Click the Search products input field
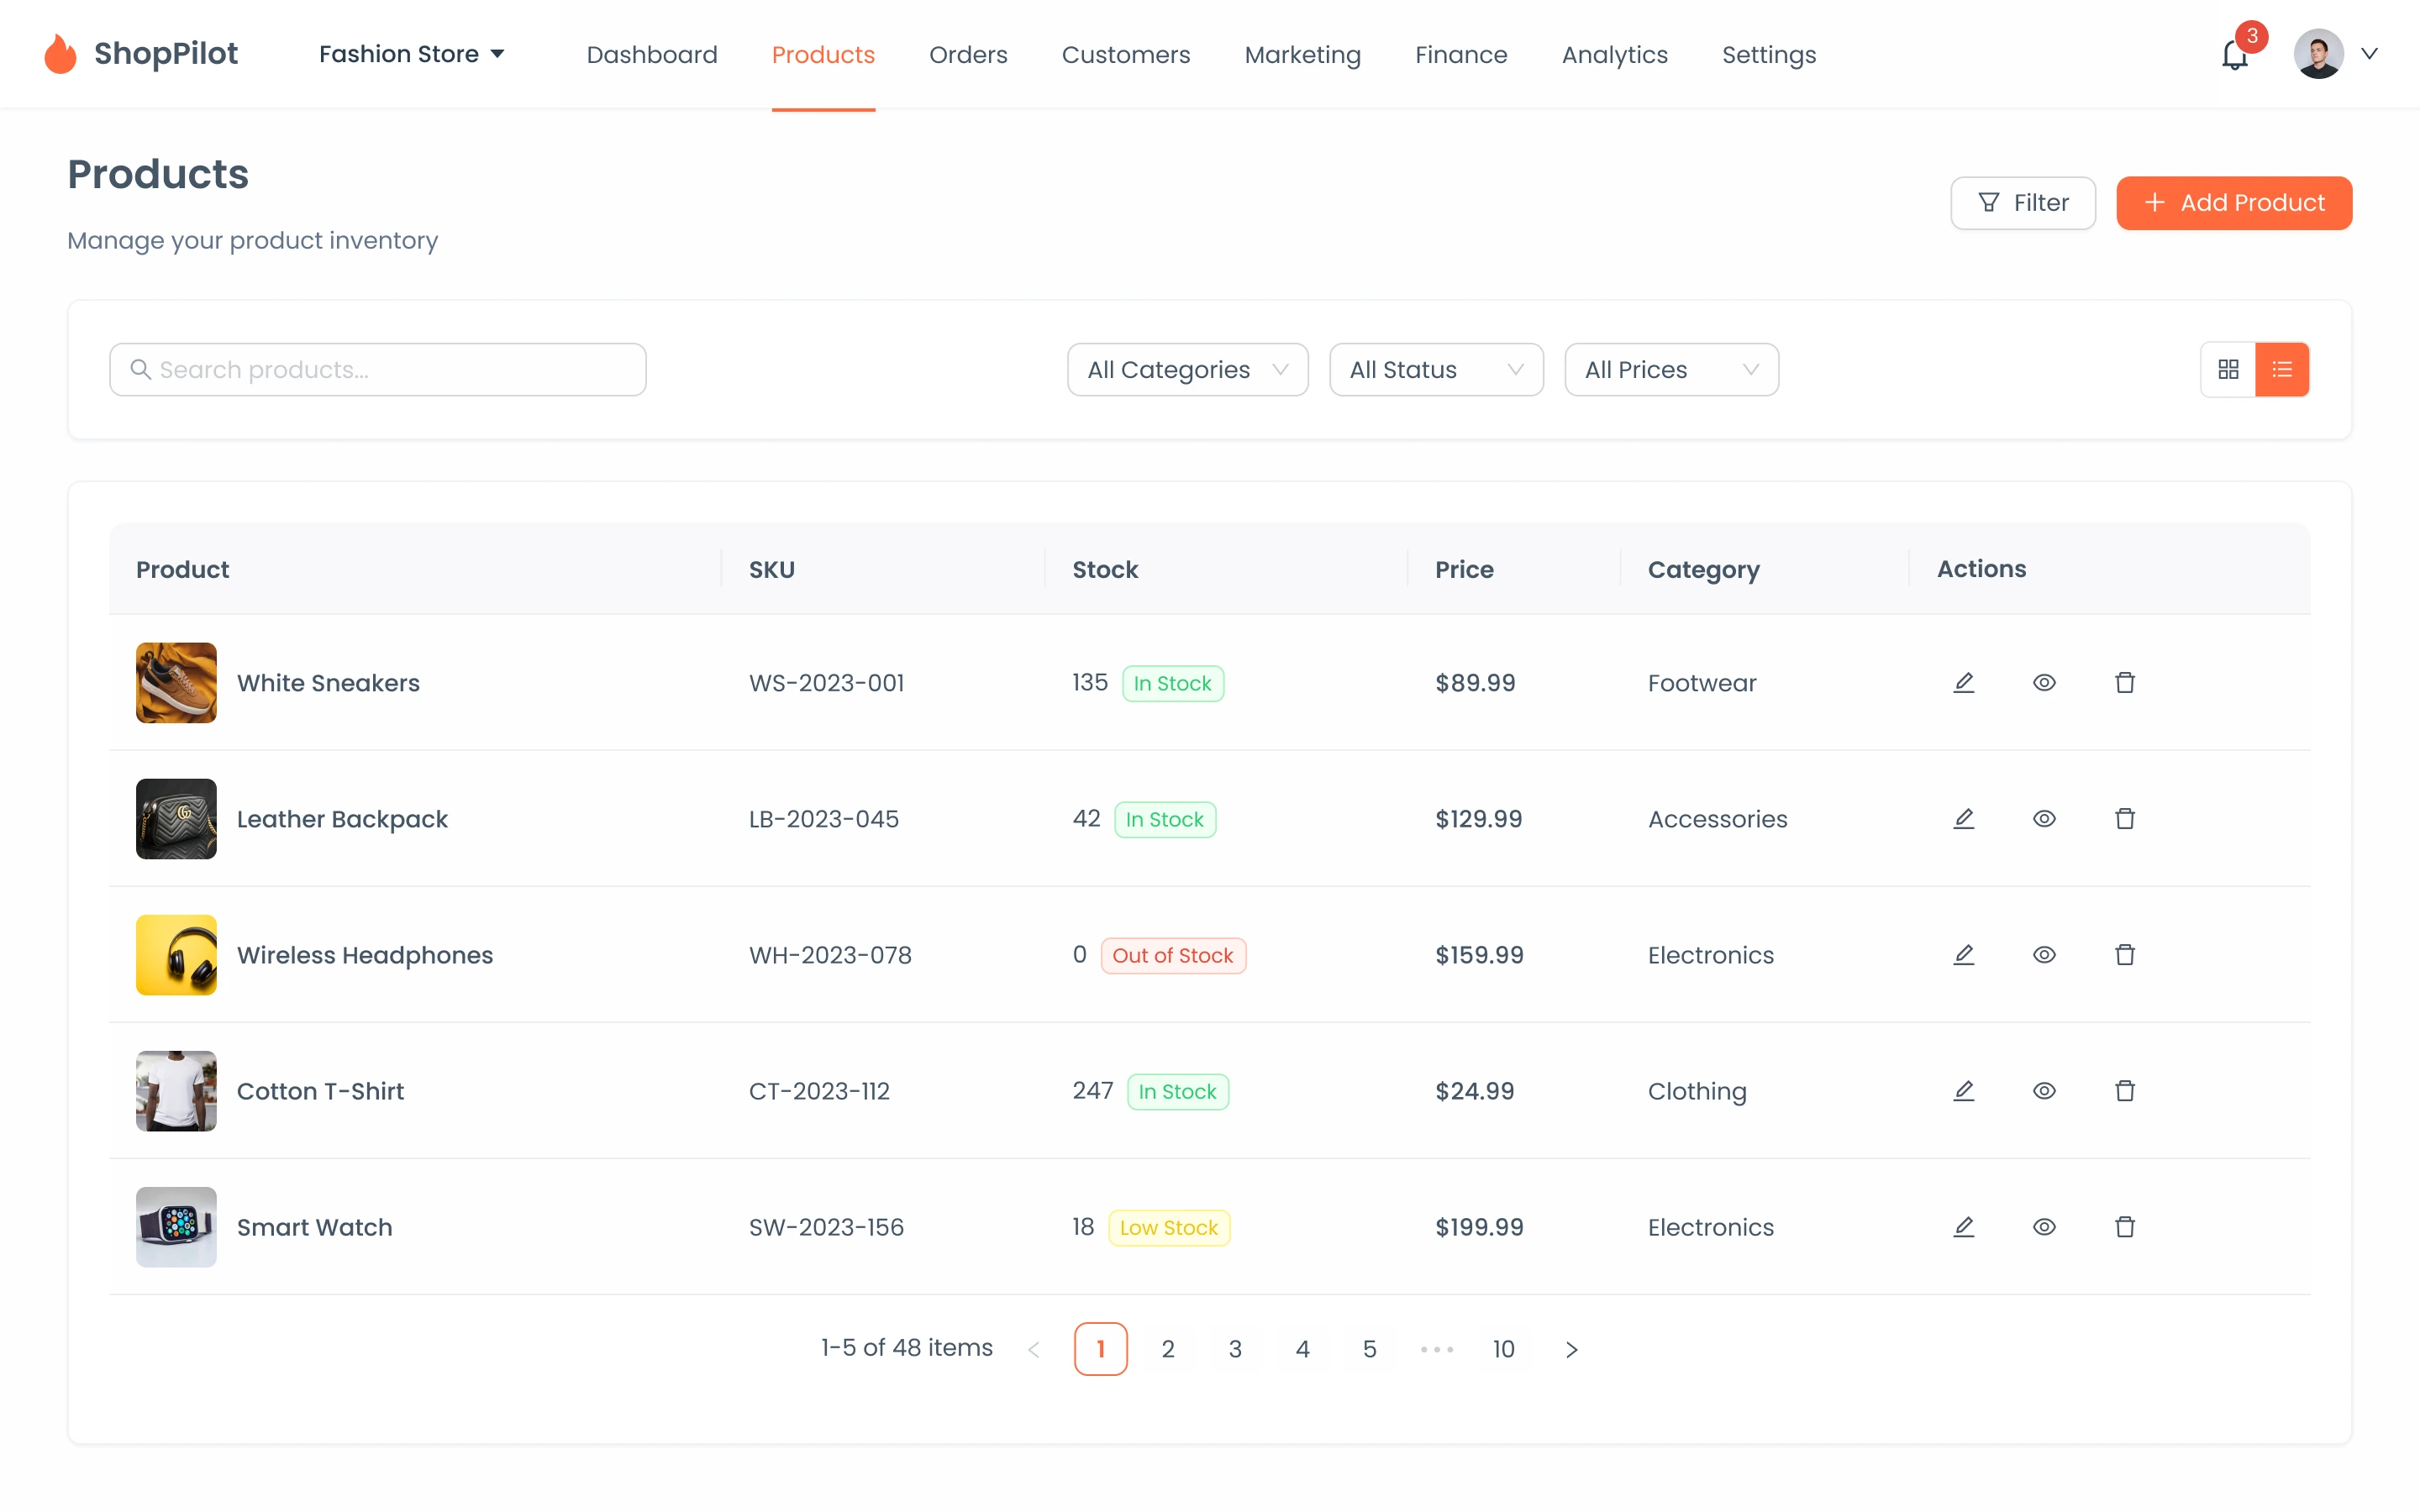This screenshot has width=2420, height=1512. point(378,370)
